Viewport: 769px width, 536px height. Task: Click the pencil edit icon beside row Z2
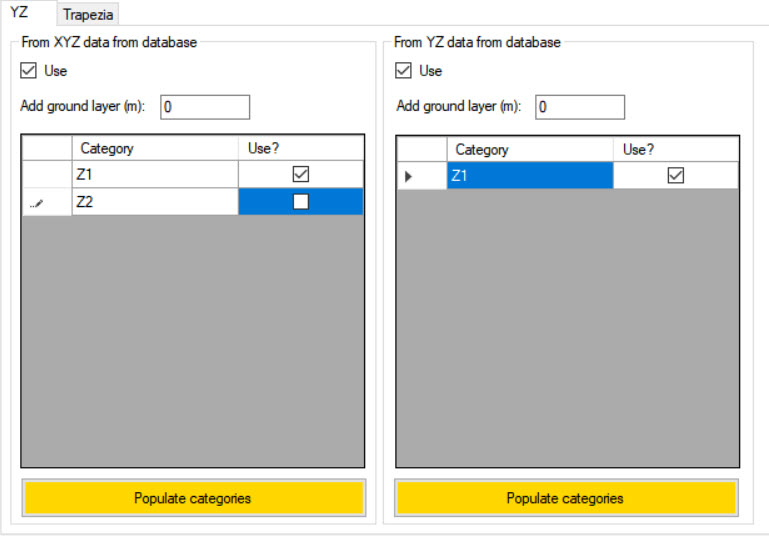coord(37,202)
